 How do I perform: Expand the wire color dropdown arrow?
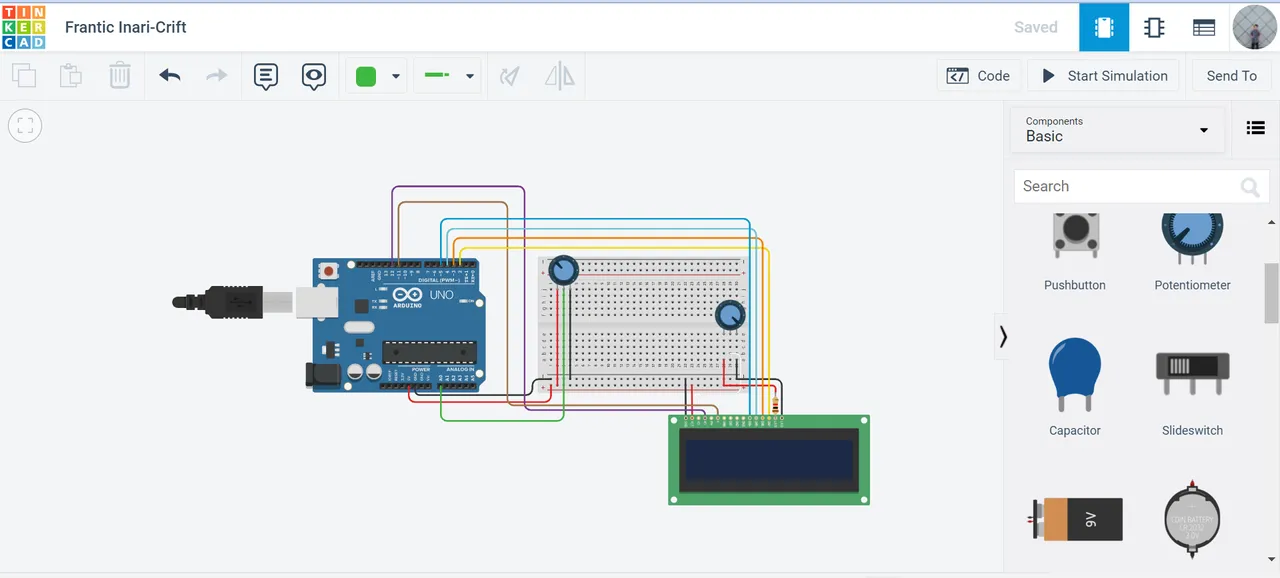[396, 77]
